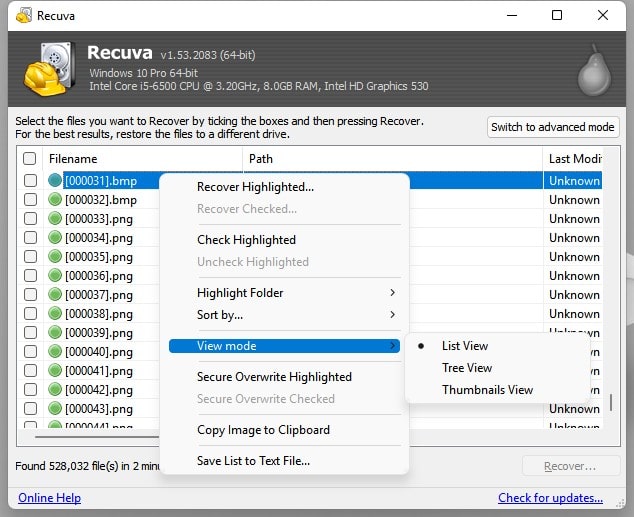Click green status dot for [000035].png
The height and width of the screenshot is (517, 634).
coord(55,256)
